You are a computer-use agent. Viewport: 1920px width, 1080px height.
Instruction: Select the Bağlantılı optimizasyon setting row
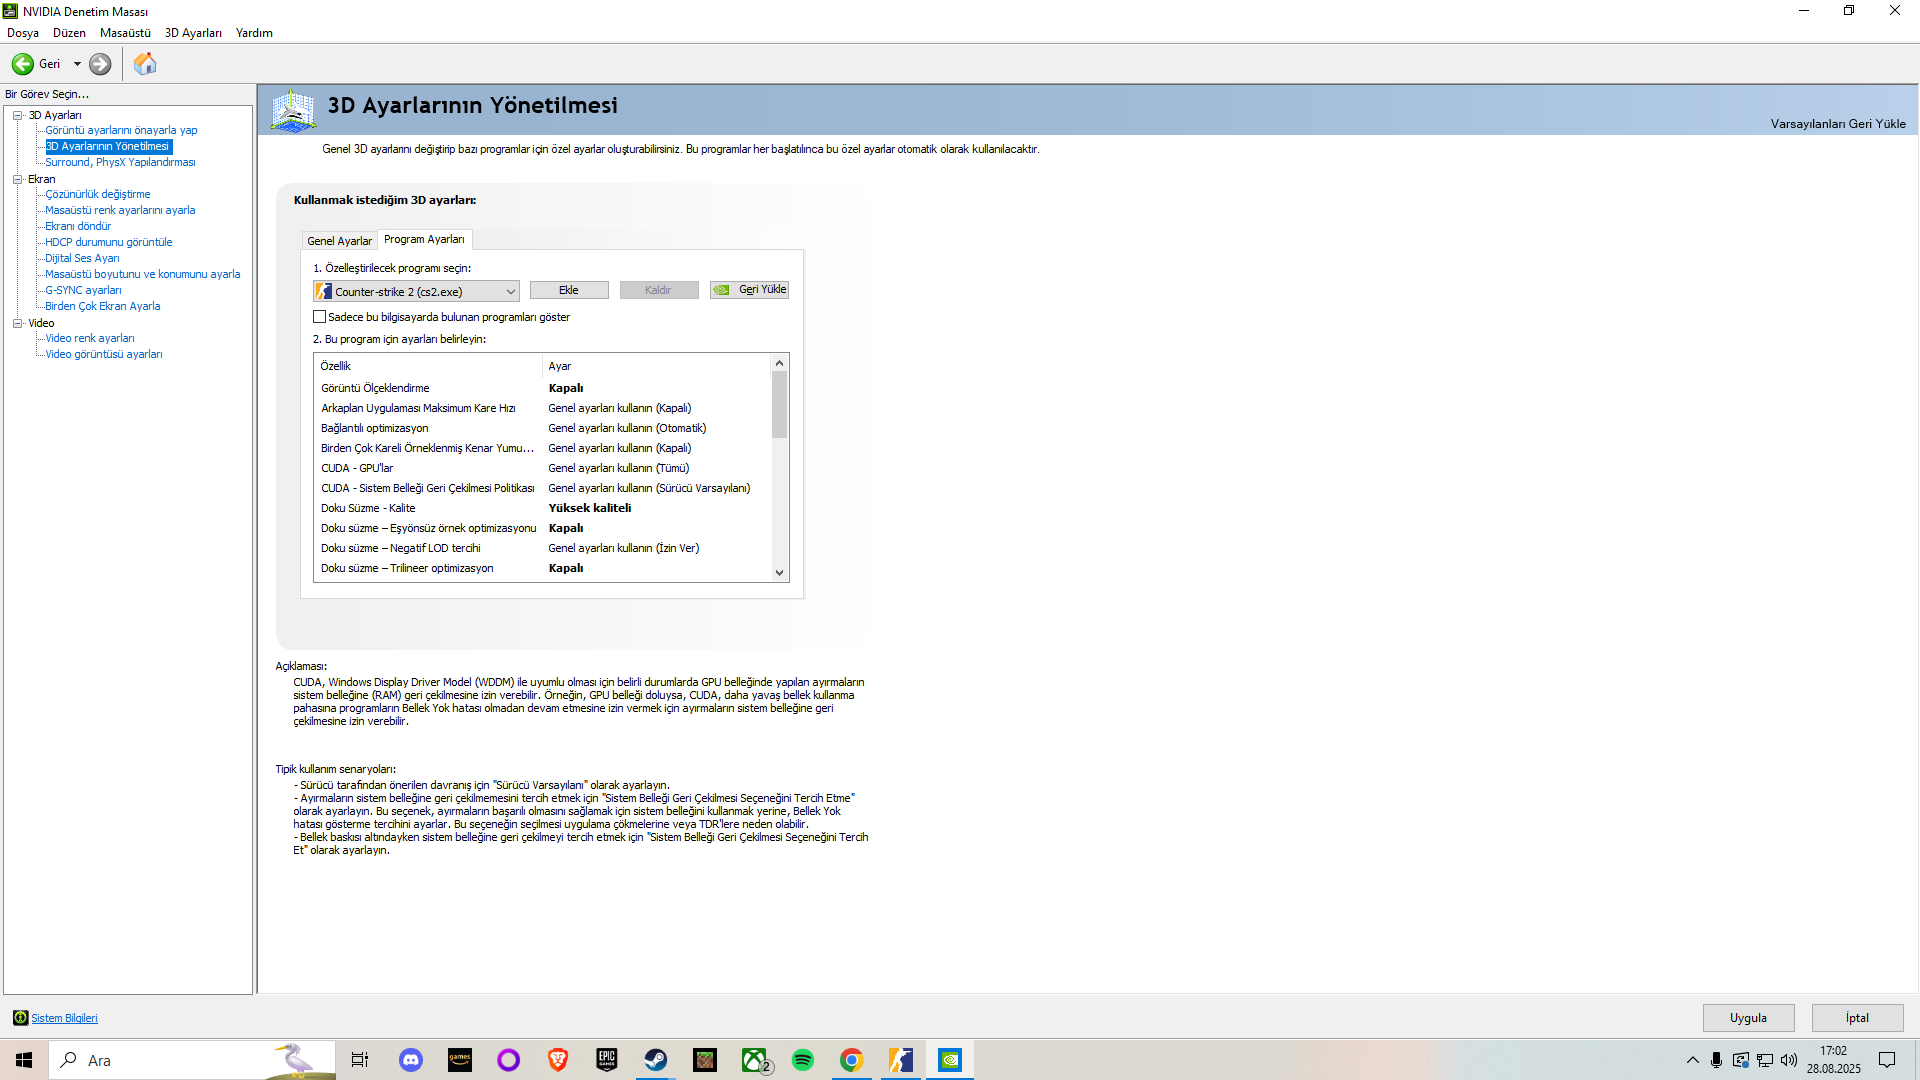[x=543, y=428]
